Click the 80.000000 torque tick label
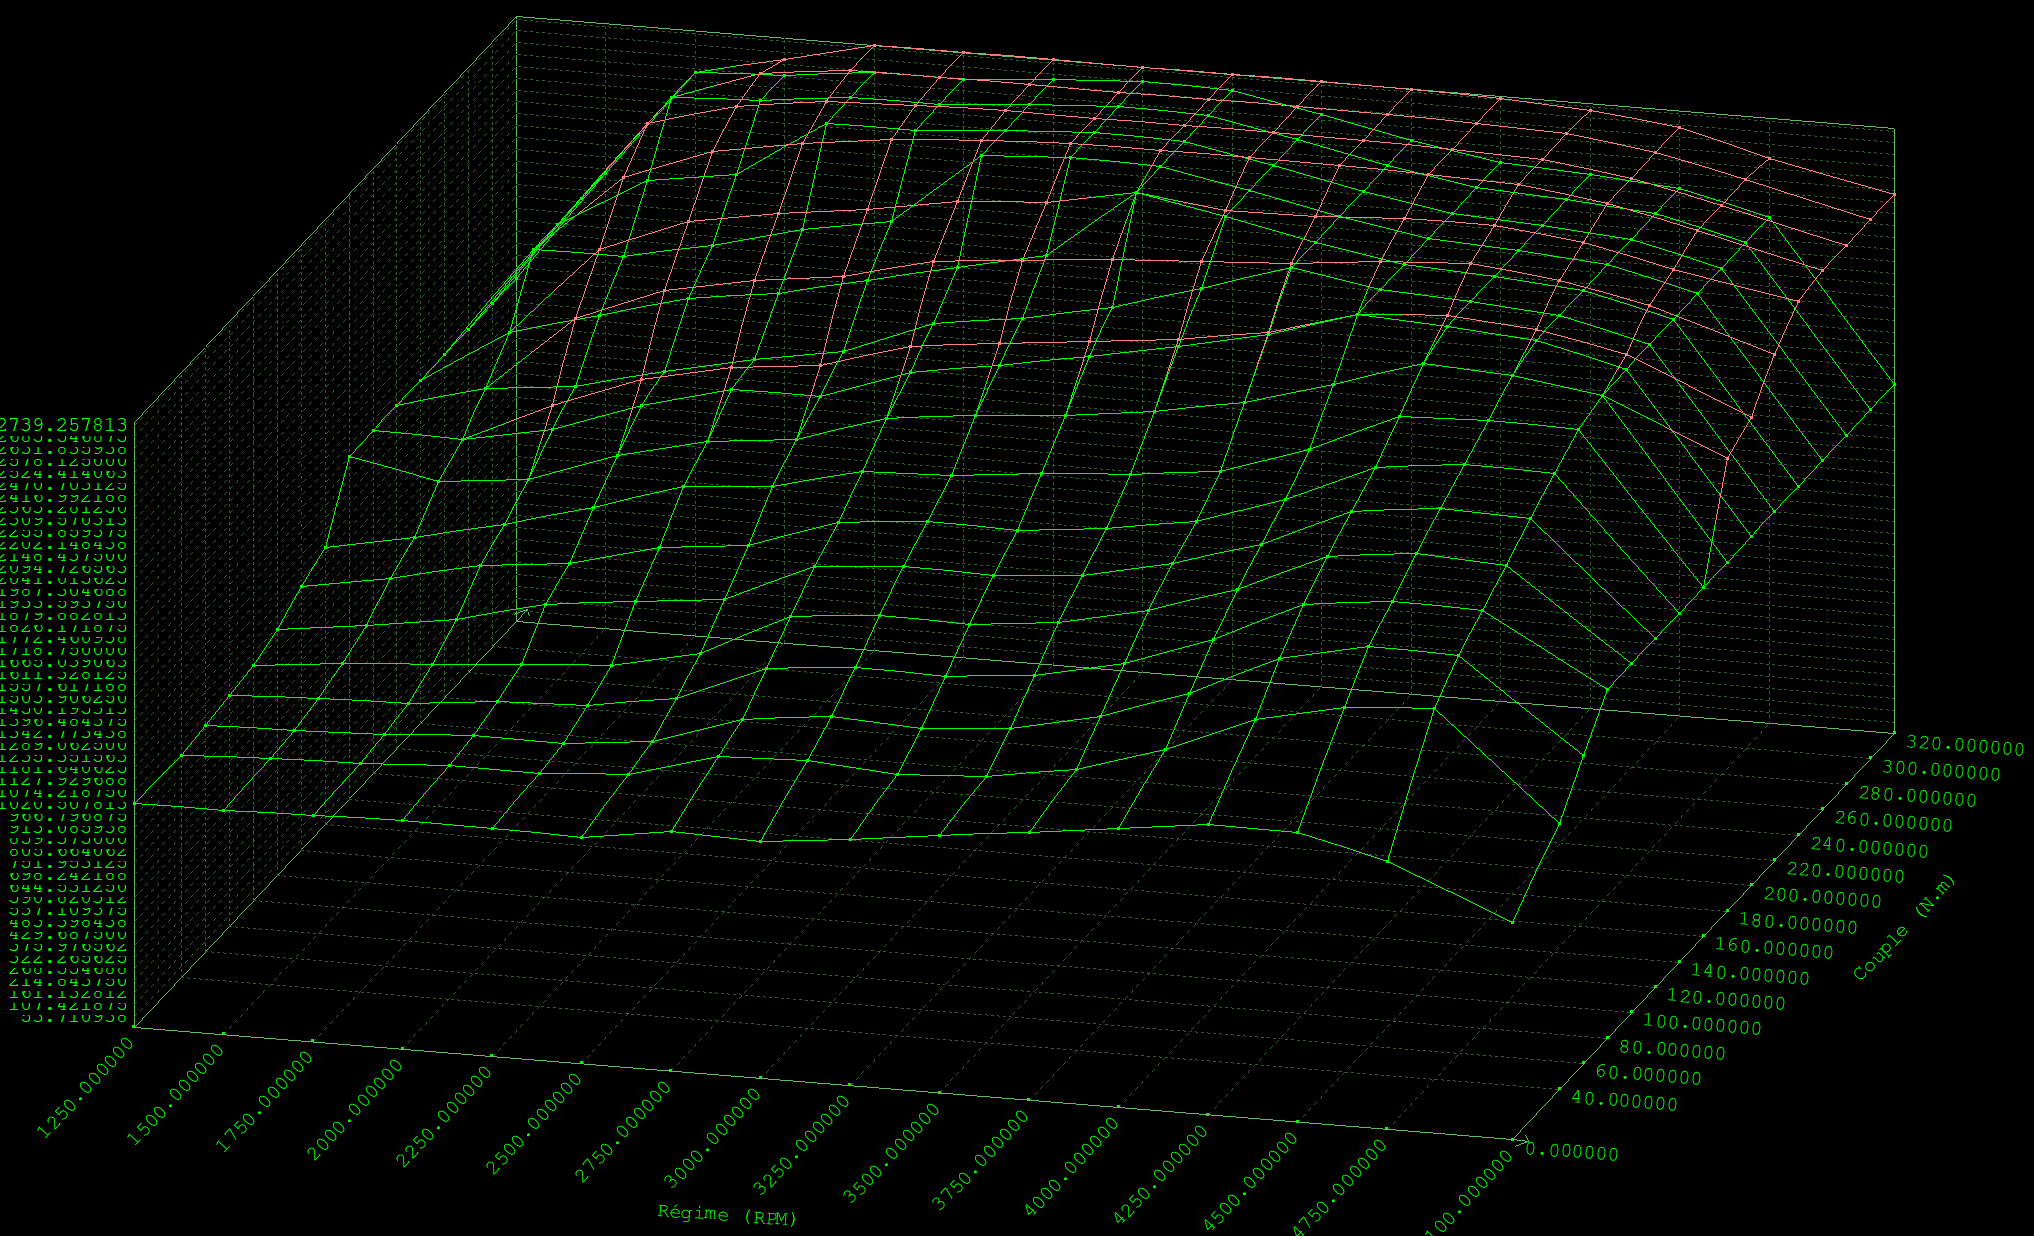The height and width of the screenshot is (1236, 2034). [1672, 1050]
